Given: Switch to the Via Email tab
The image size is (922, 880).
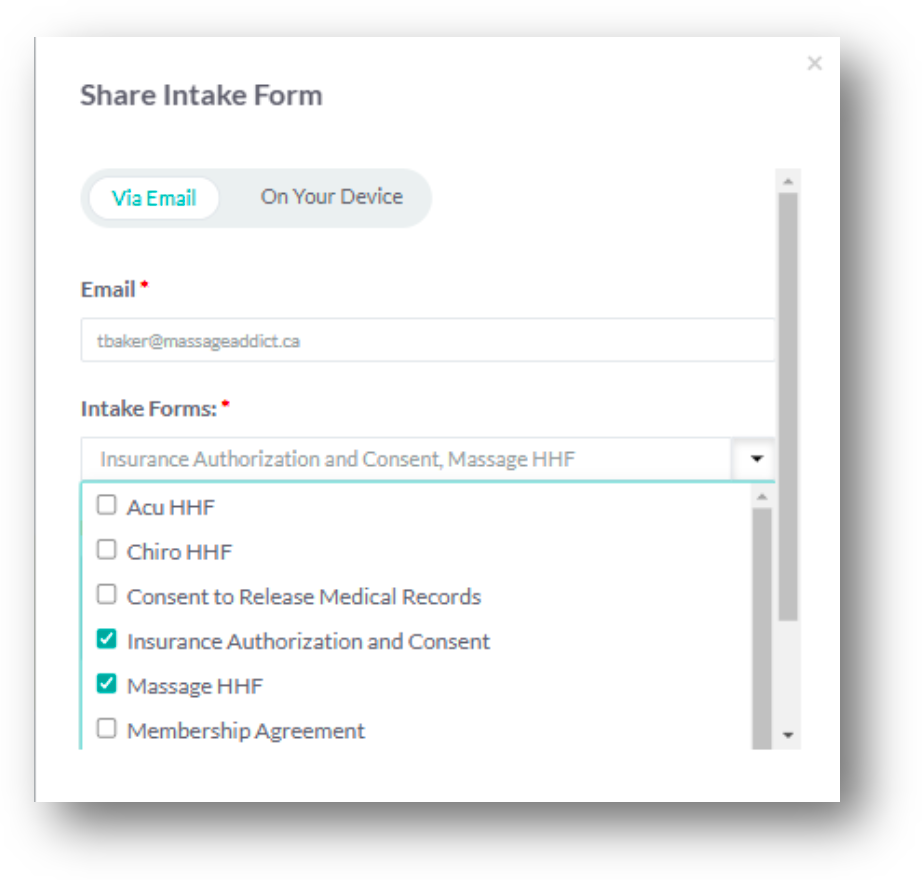Looking at the screenshot, I should coord(154,198).
